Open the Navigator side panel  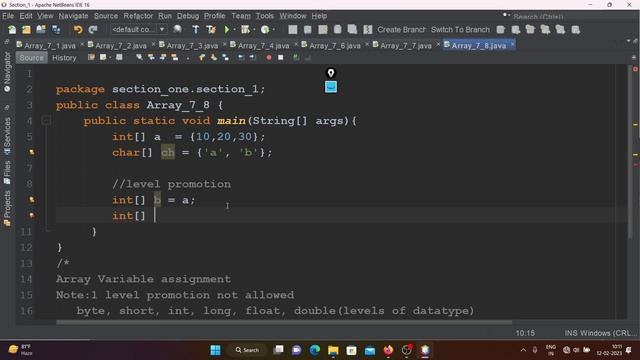(x=7, y=71)
